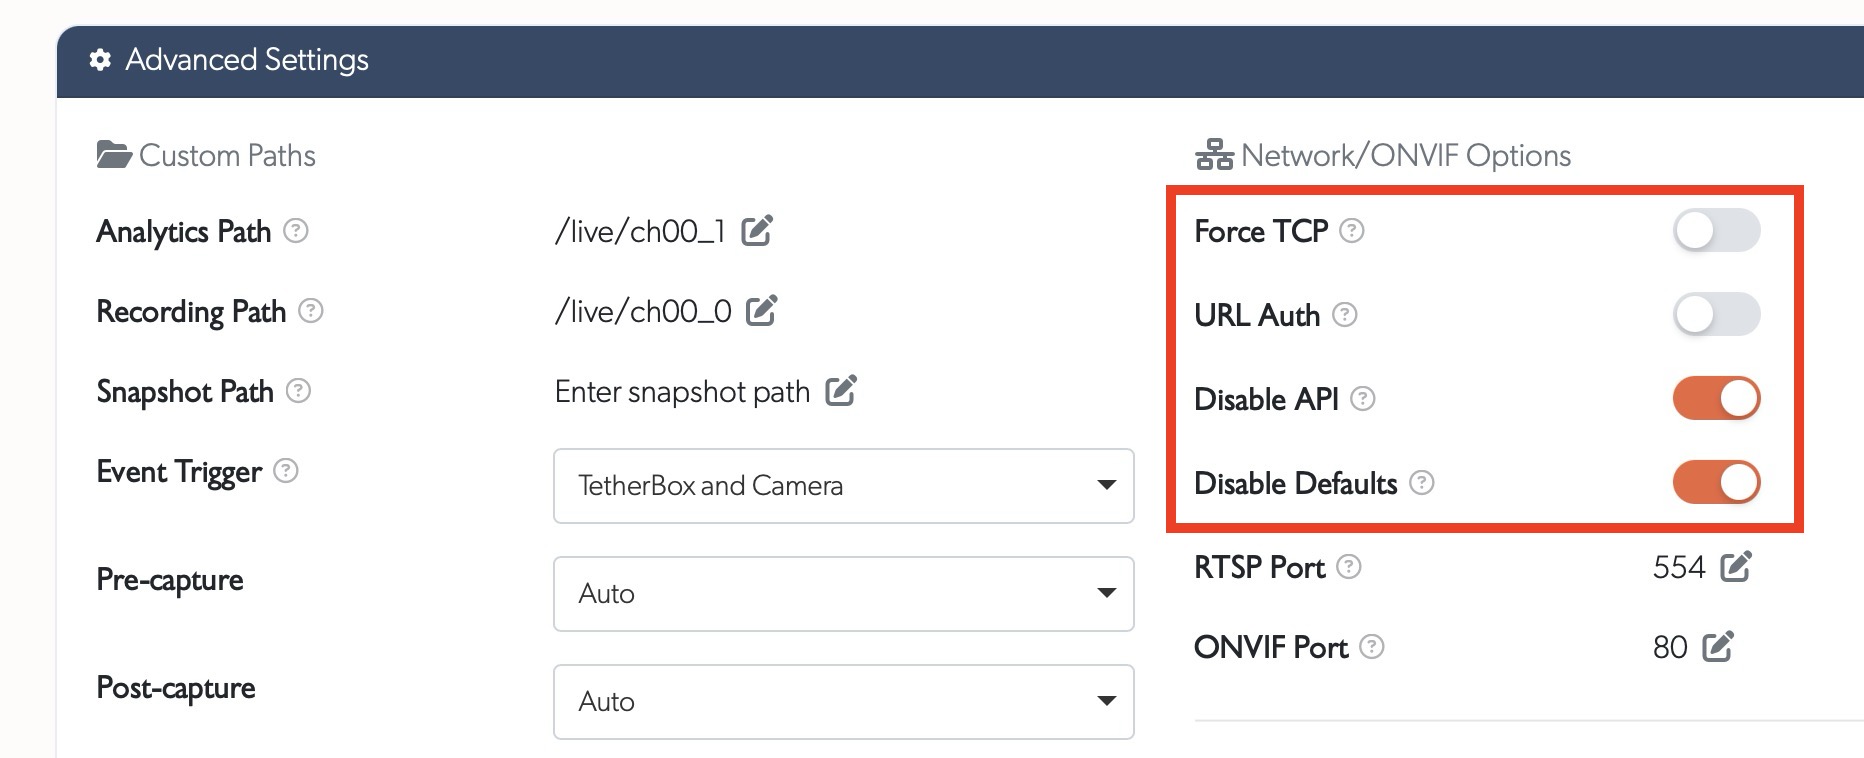Expand the Pre-capture dropdown
The image size is (1864, 758).
843,593
